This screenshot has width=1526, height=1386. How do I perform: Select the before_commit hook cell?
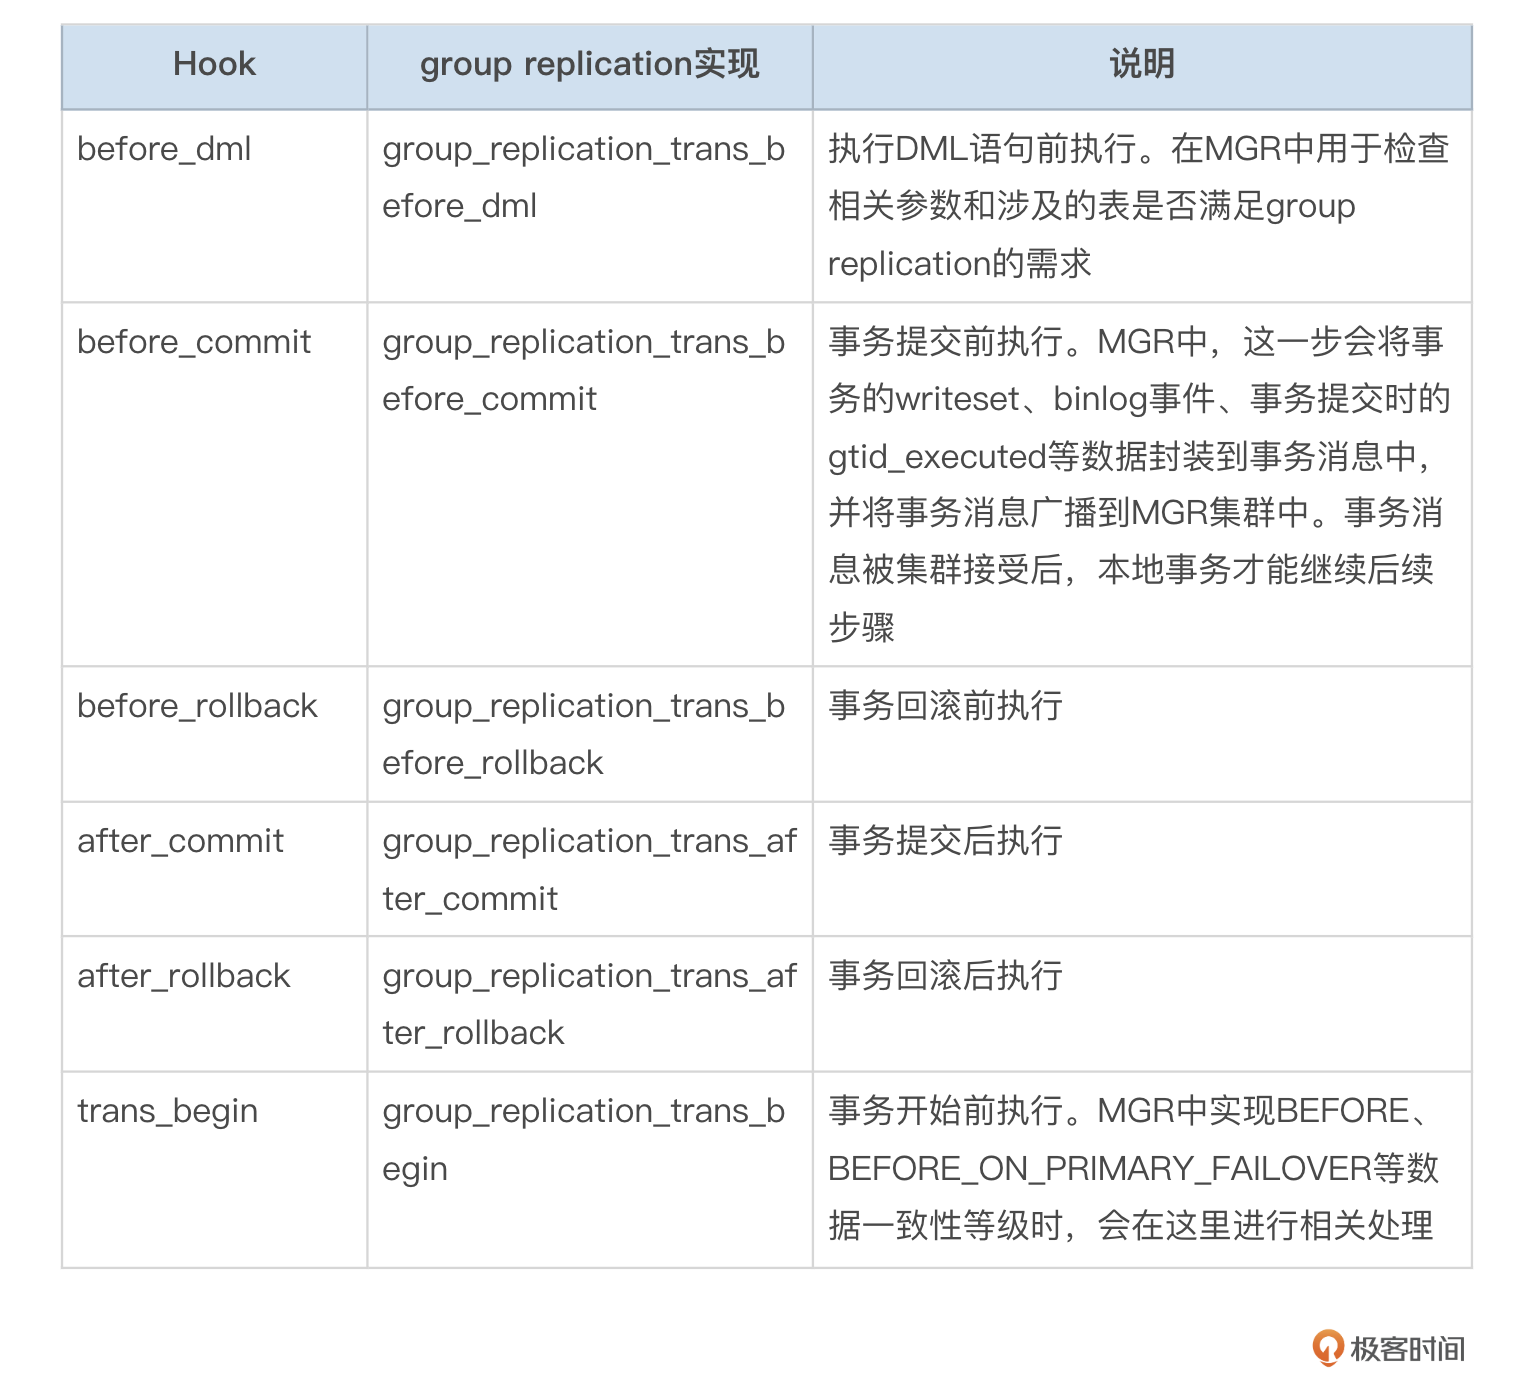(x=194, y=342)
